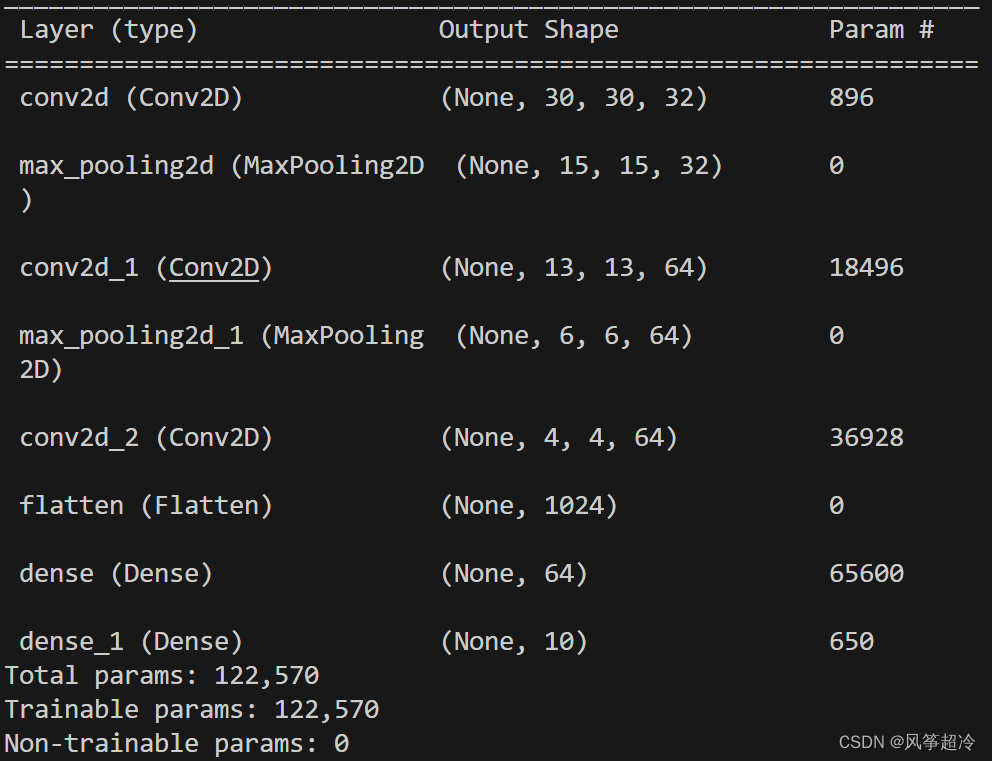Click output shape (None, 15, 15, 32)
This screenshot has width=992, height=761.
(x=589, y=166)
